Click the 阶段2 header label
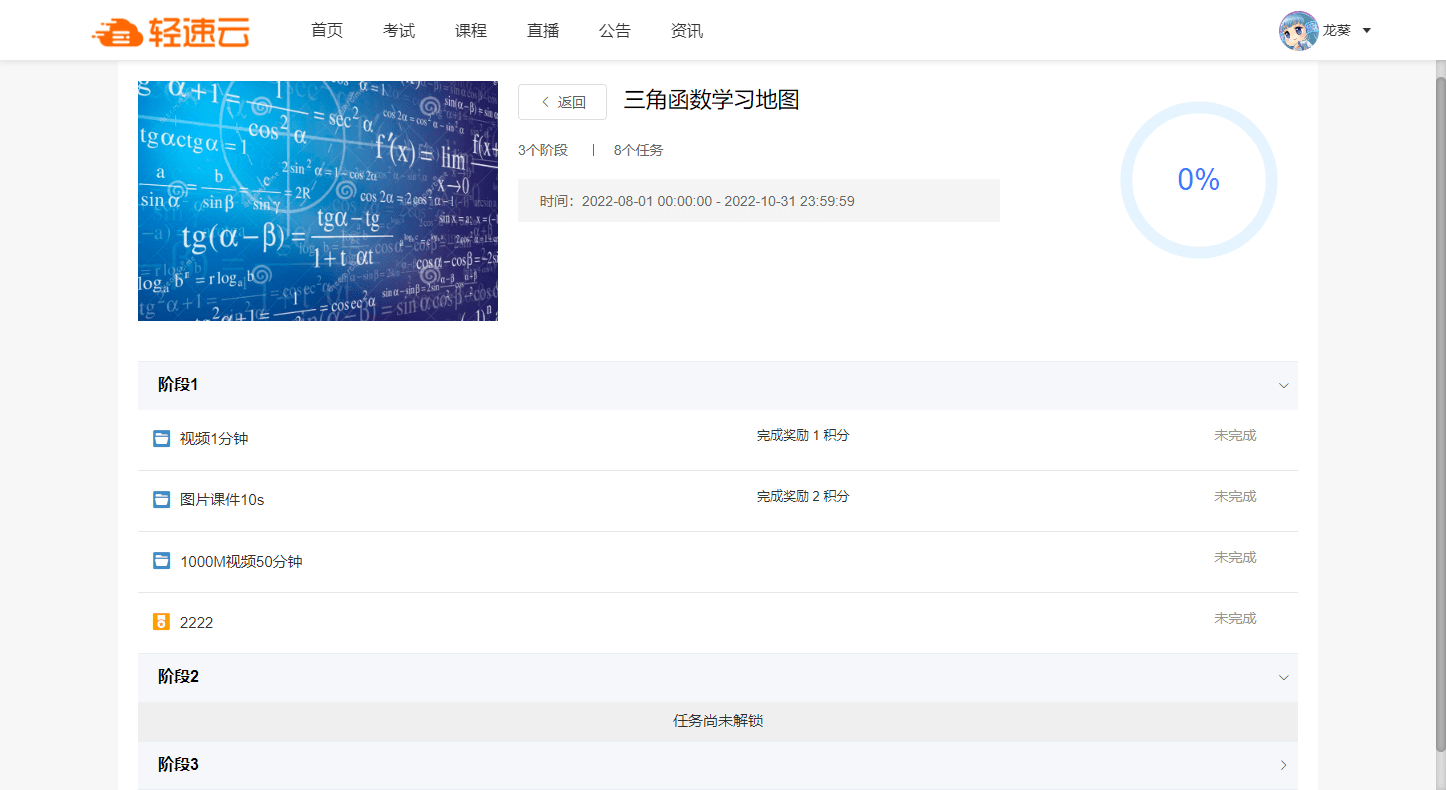 pyautogui.click(x=178, y=677)
